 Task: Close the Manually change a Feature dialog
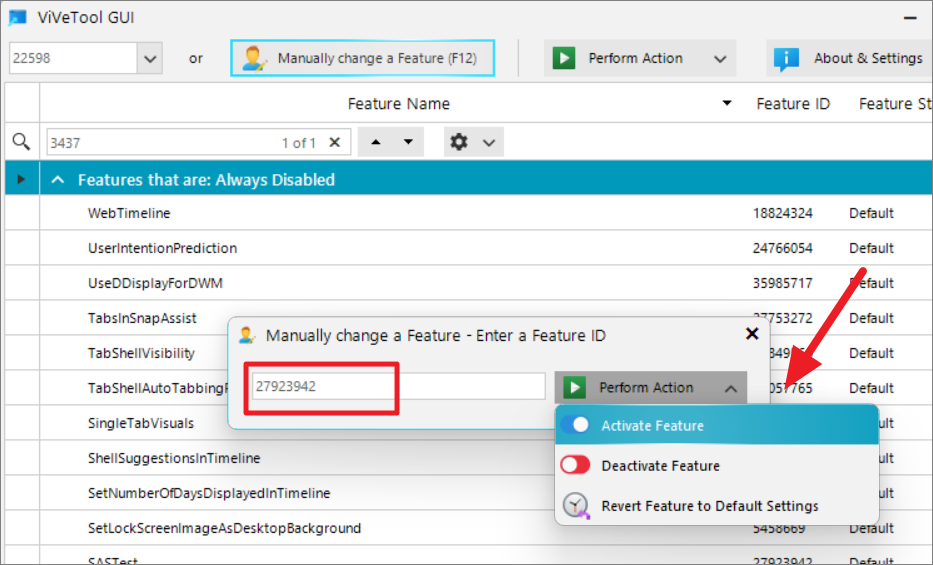click(x=752, y=334)
